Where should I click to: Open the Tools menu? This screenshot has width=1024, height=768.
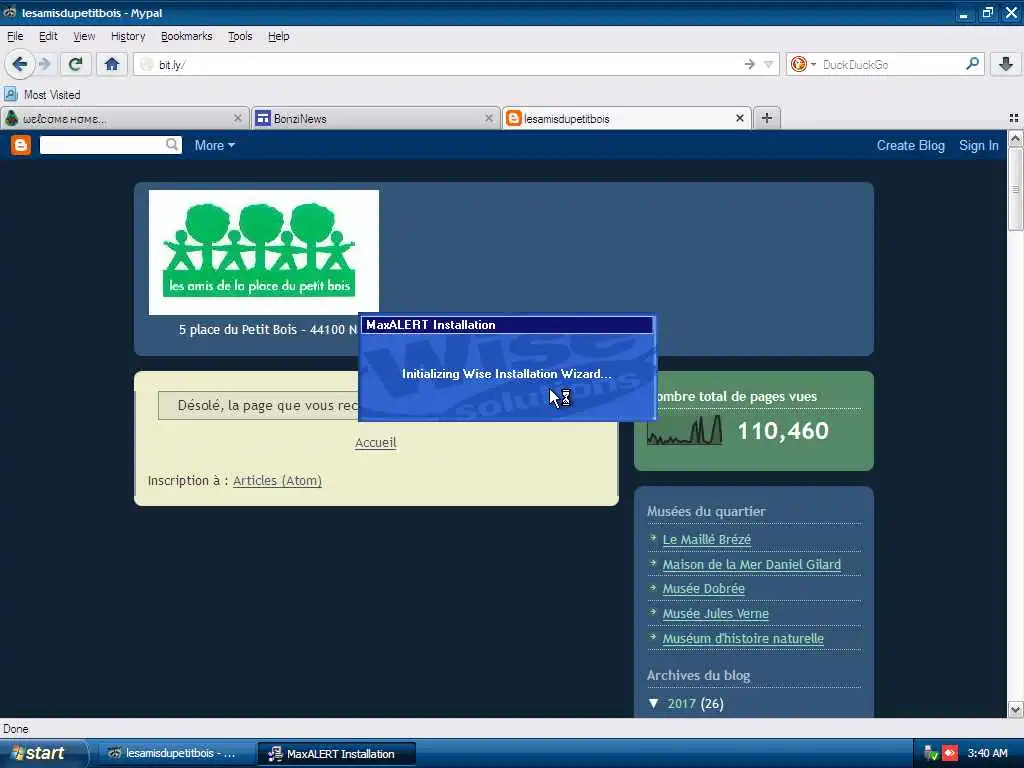click(x=240, y=36)
